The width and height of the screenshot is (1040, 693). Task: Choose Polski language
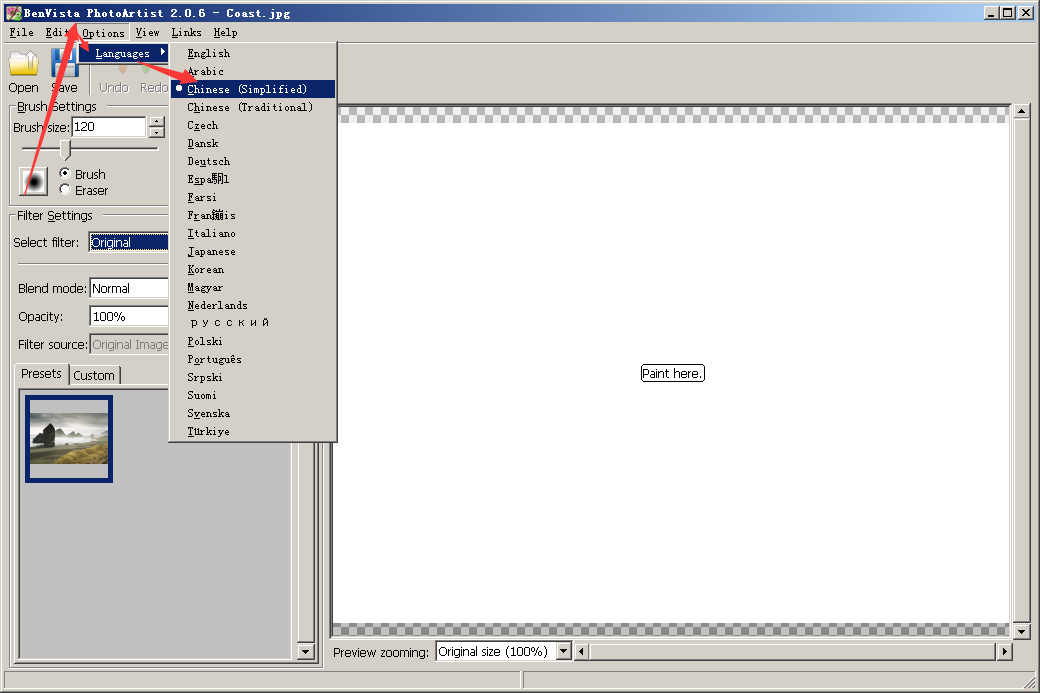(253, 341)
